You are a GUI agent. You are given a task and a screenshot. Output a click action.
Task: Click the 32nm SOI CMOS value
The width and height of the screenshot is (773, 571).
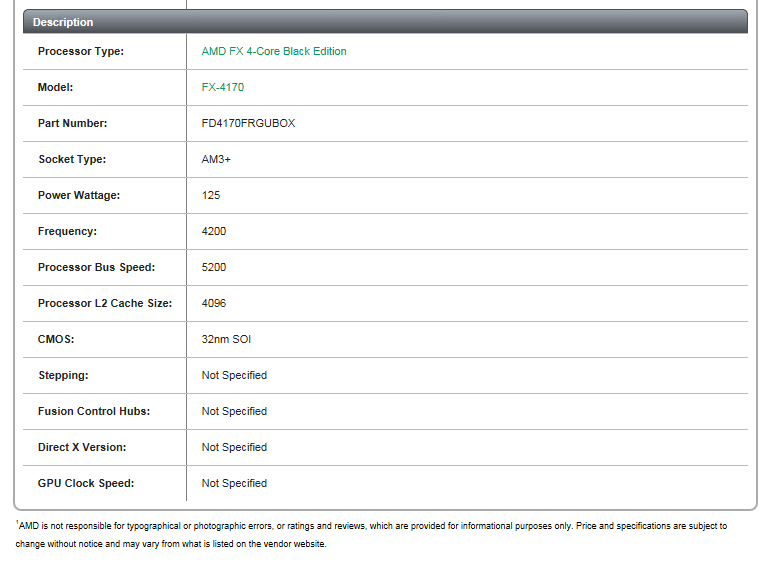(x=226, y=339)
